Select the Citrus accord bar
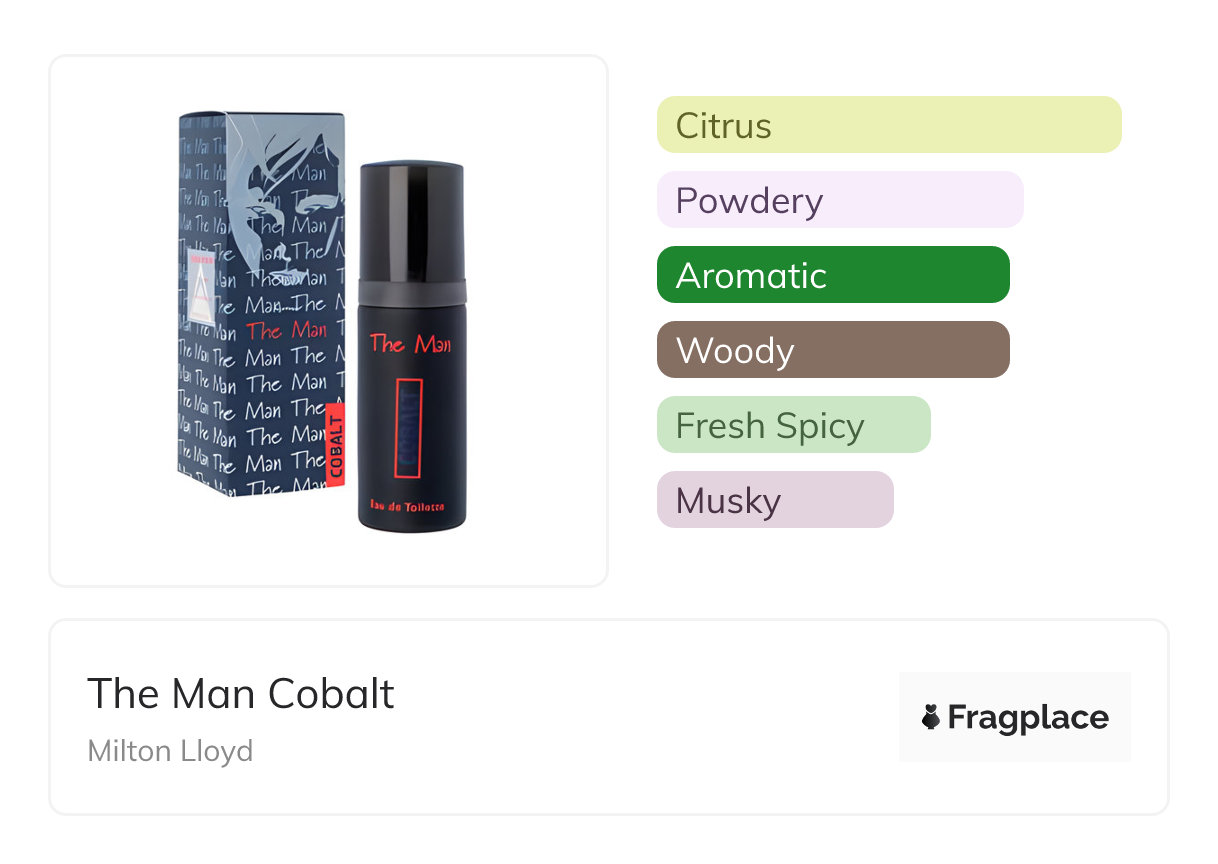1218x864 pixels. pyautogui.click(x=888, y=125)
